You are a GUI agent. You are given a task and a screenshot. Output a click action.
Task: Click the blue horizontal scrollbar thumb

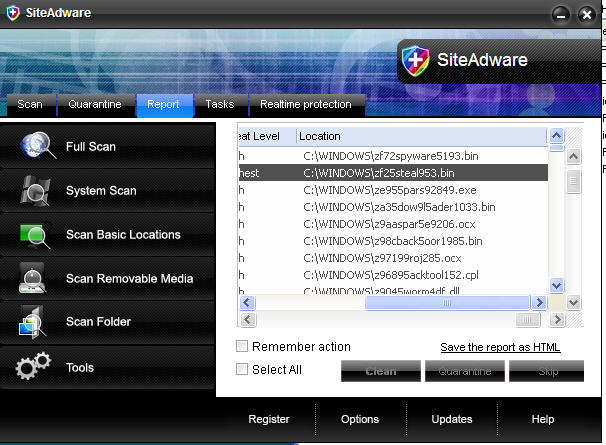[x=447, y=302]
